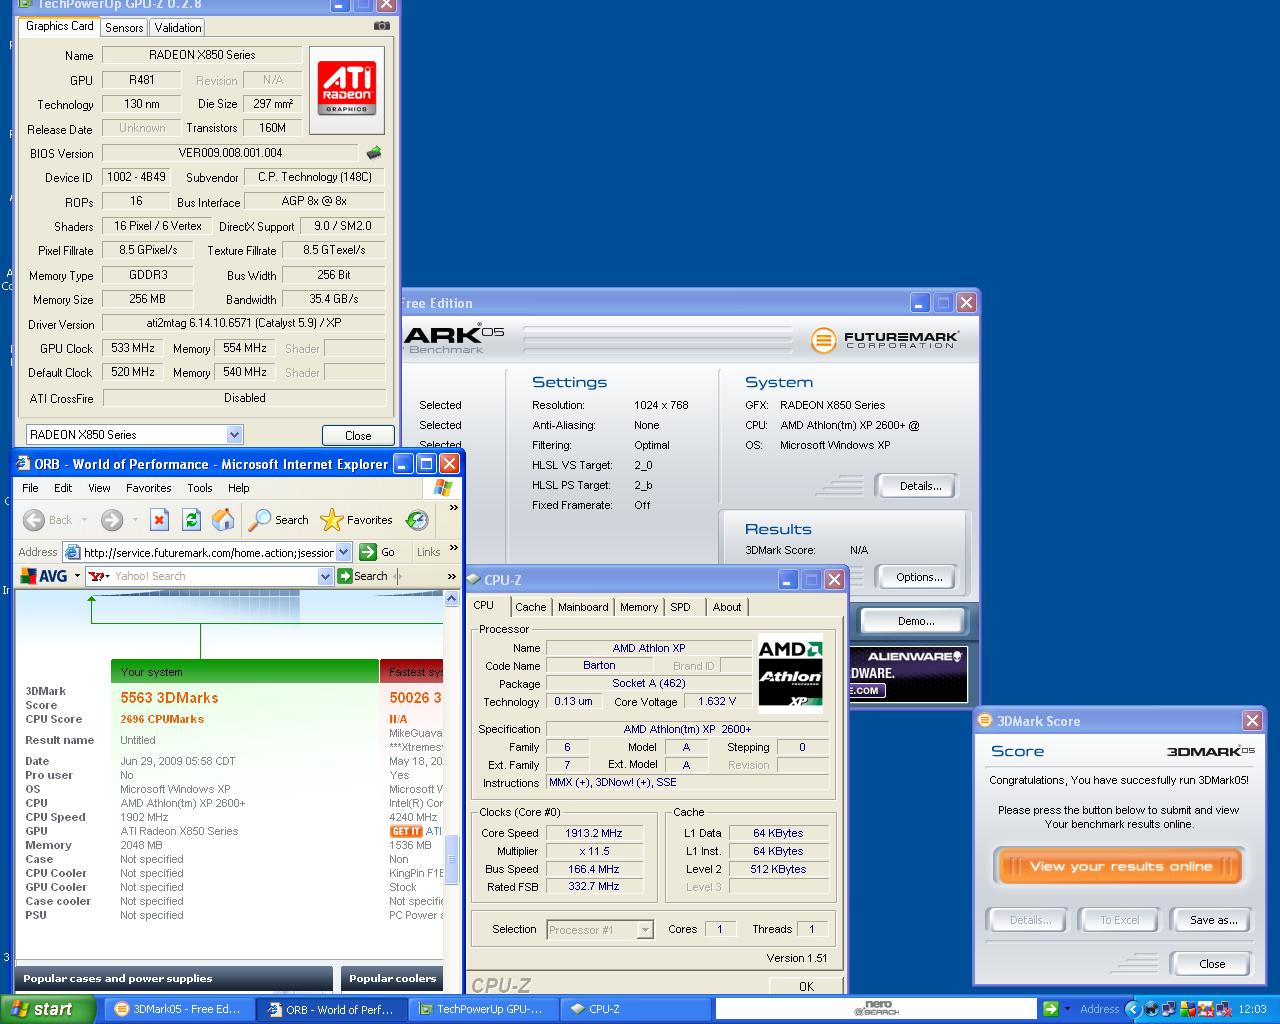Click the AVG logo in the IE toolbar
The width and height of the screenshot is (1280, 1024).
pos(44,576)
